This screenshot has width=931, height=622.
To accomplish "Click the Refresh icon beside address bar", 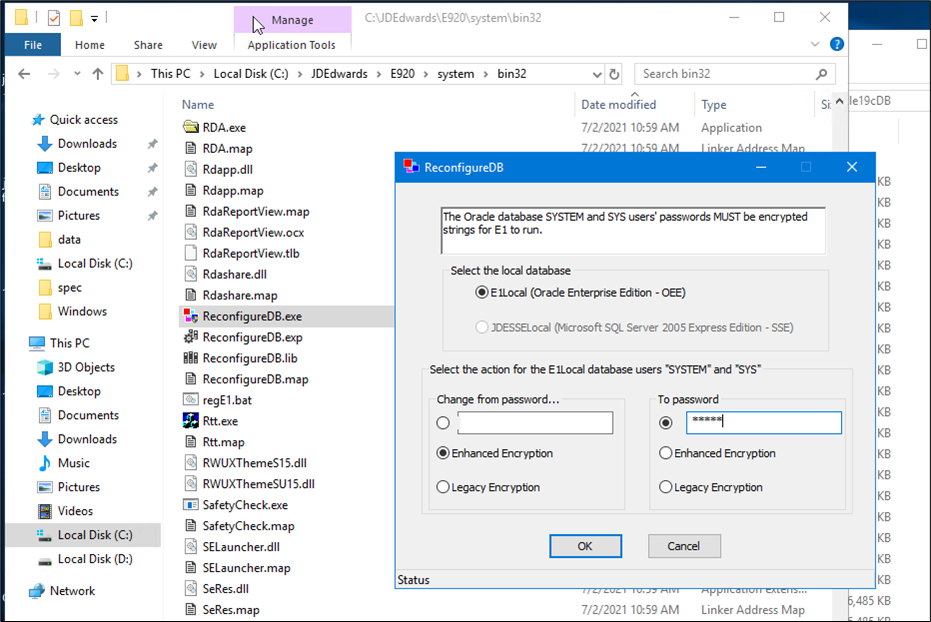I will (615, 74).
